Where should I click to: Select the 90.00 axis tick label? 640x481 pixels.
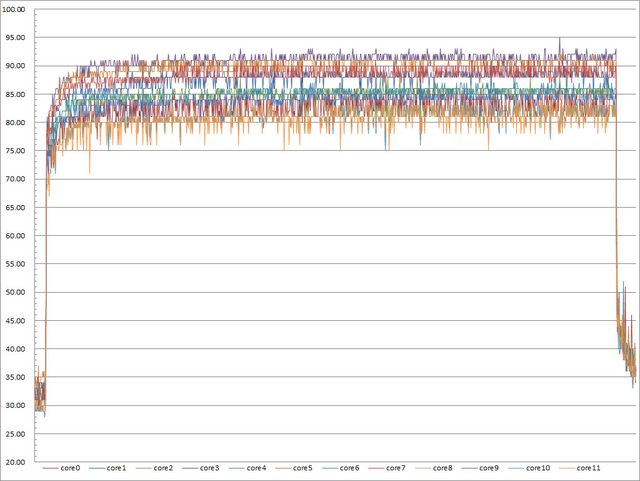(17, 66)
